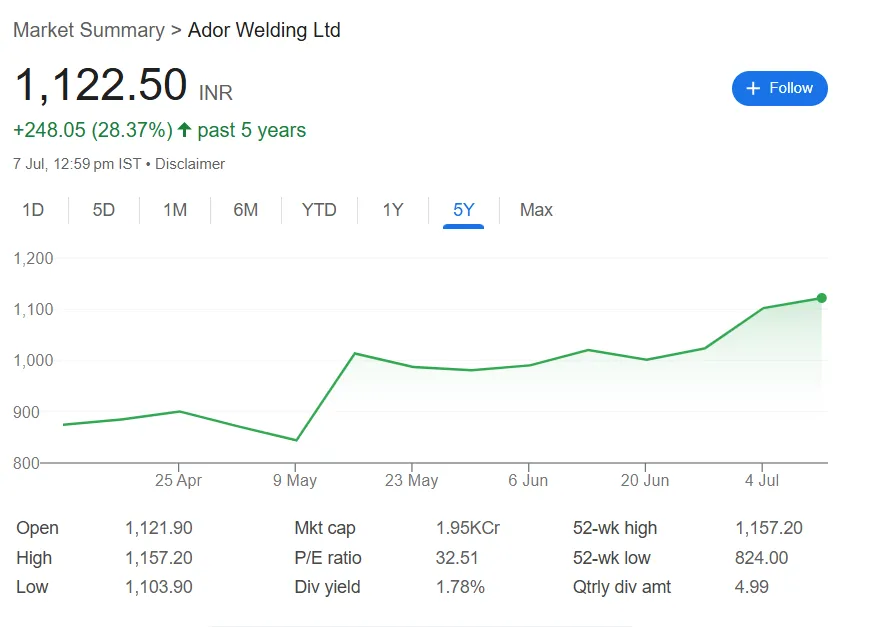Click the 25 Apr date axis label
The image size is (880, 627).
pyautogui.click(x=178, y=481)
